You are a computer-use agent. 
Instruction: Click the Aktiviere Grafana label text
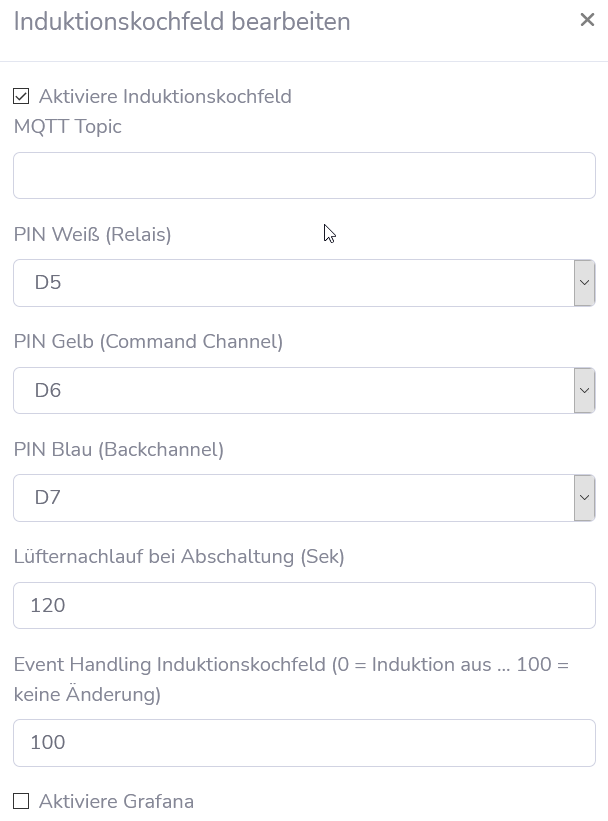116,802
